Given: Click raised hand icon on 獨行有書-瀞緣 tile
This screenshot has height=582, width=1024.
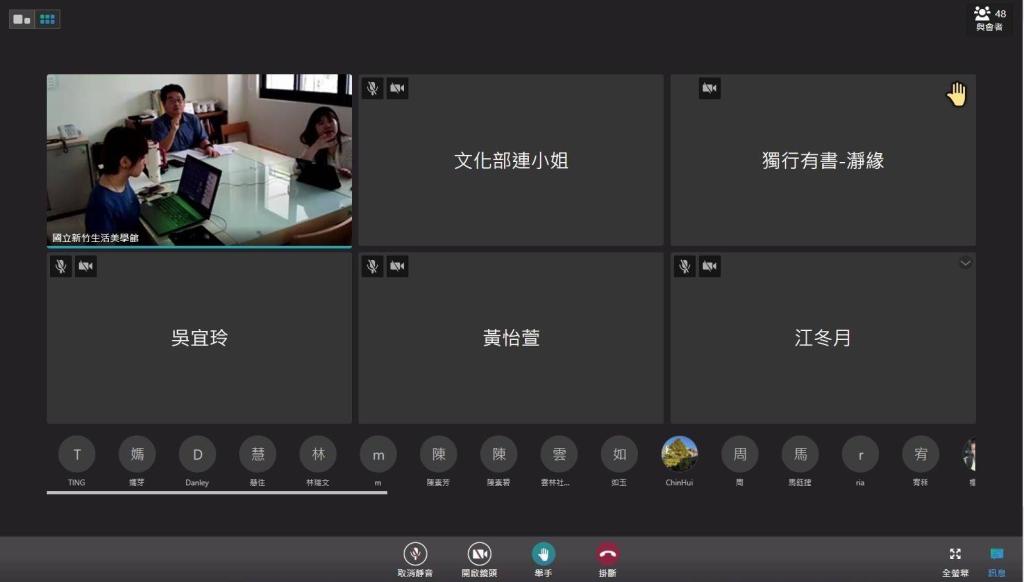Looking at the screenshot, I should [957, 95].
